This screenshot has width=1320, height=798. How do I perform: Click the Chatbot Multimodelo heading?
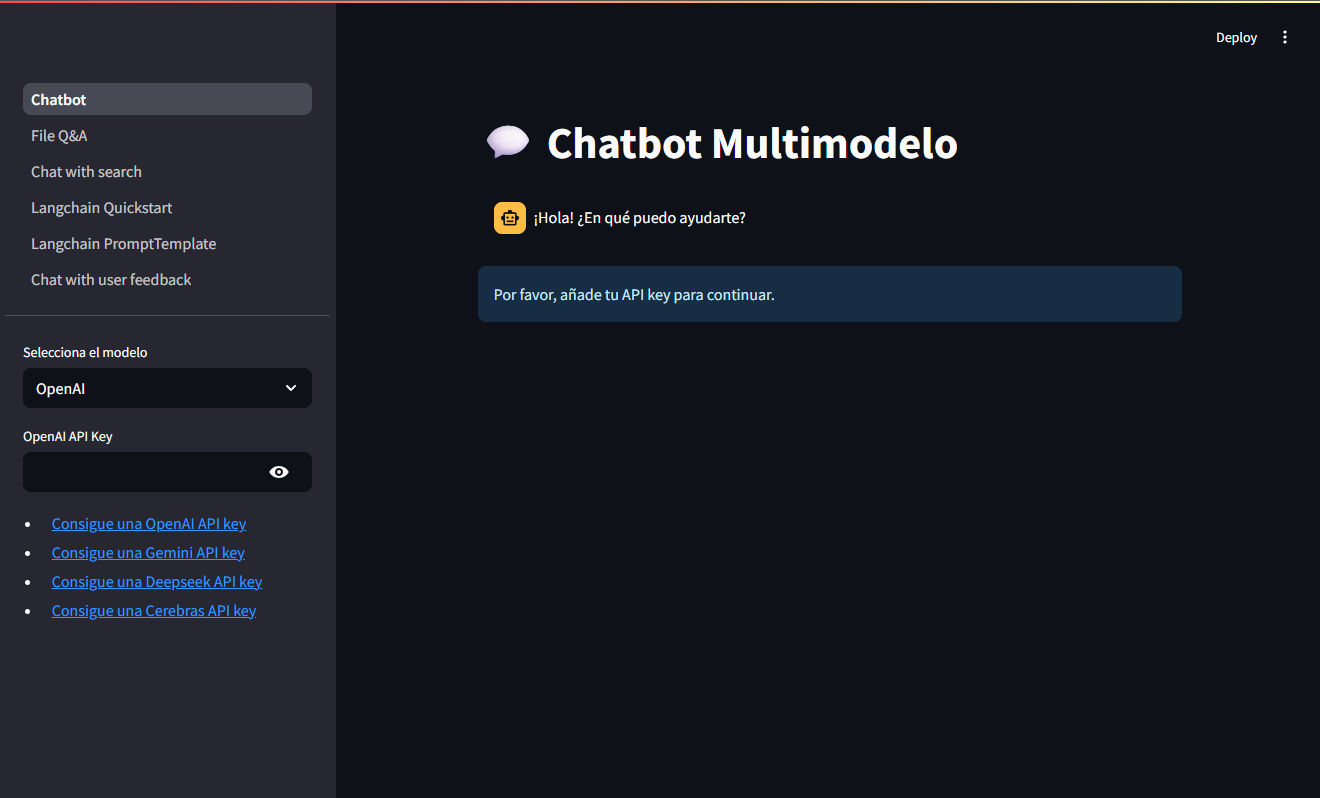752,143
